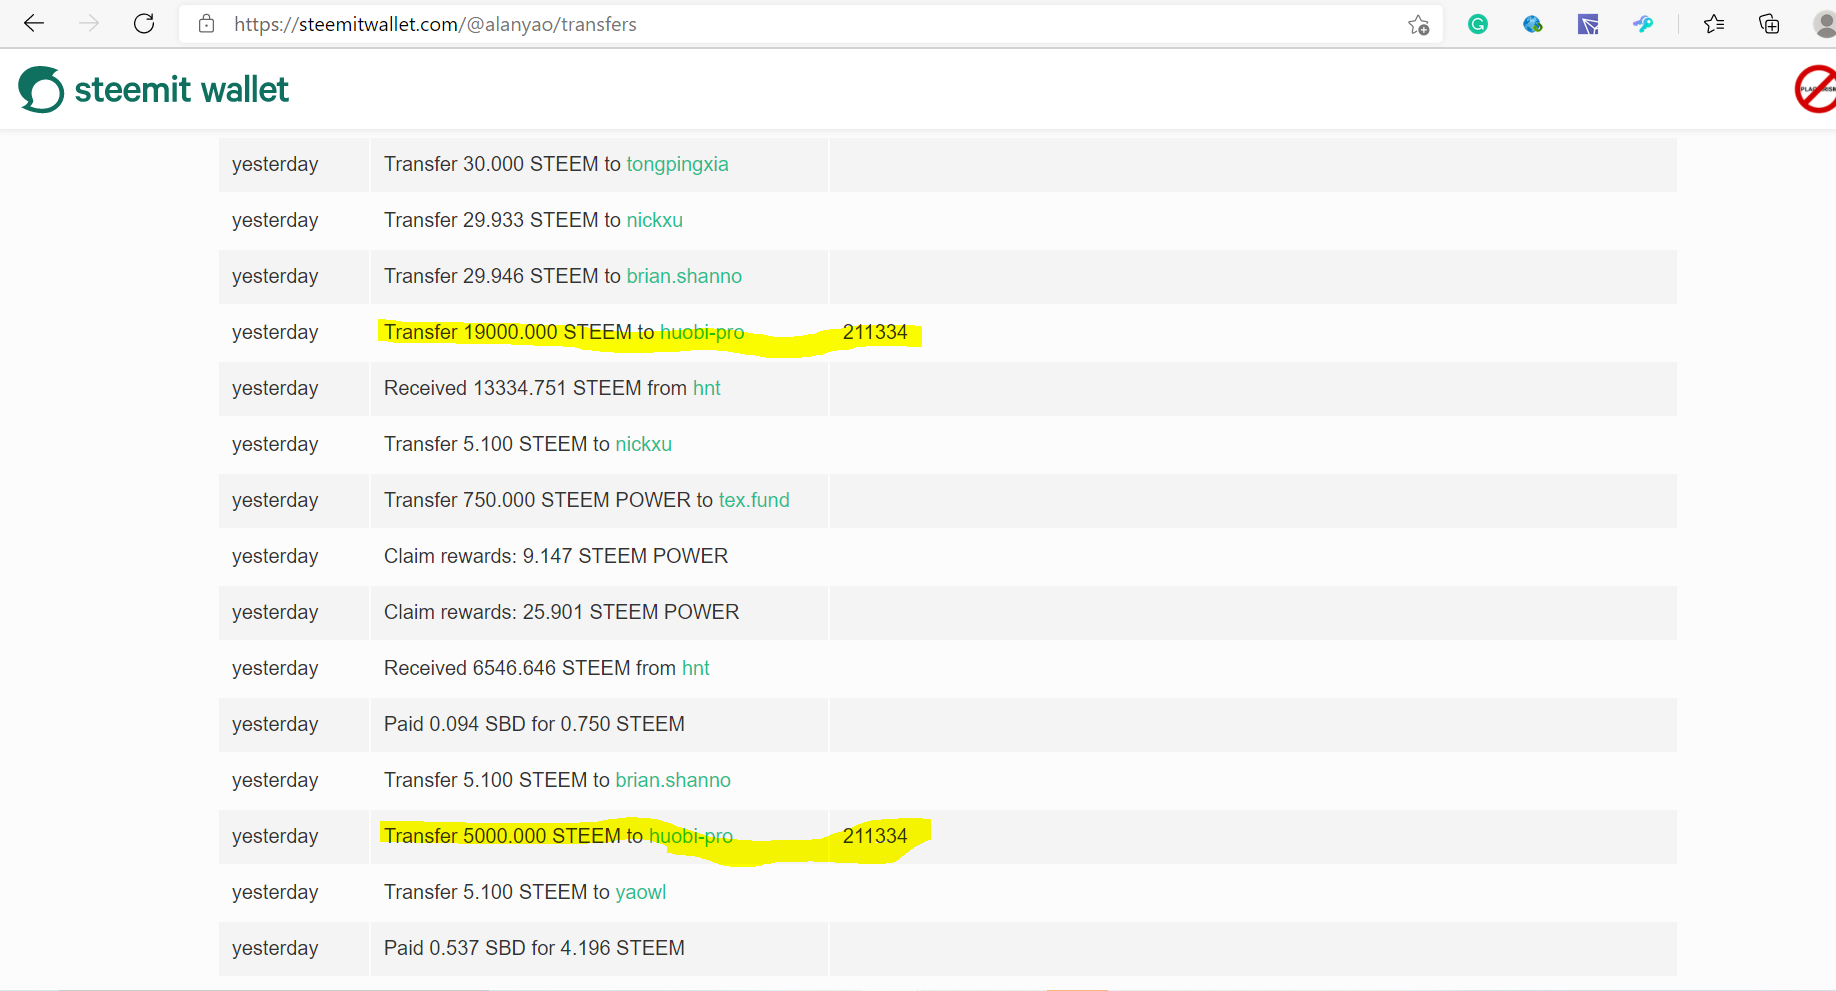Open nickxu in the first 5.100 STEEM transfer
The width and height of the screenshot is (1836, 991).
(x=643, y=444)
